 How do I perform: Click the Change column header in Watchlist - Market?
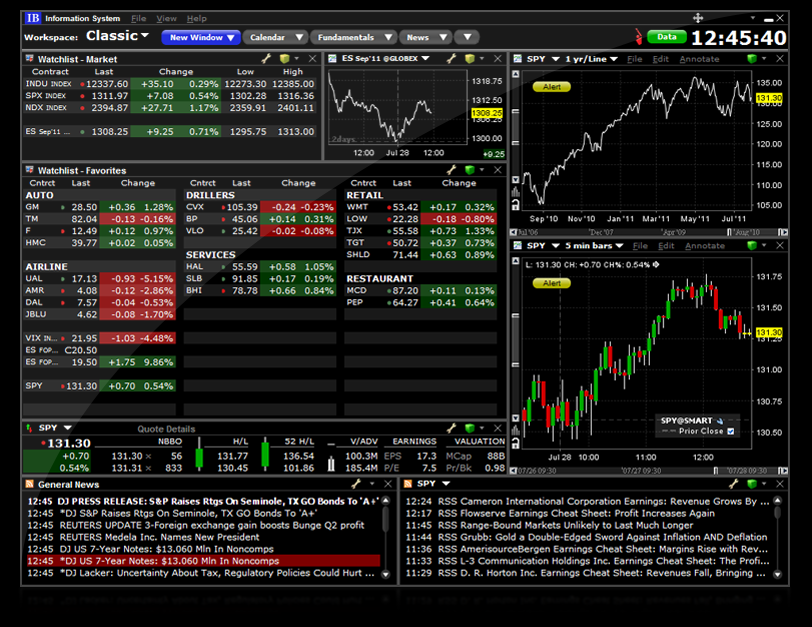[176, 71]
